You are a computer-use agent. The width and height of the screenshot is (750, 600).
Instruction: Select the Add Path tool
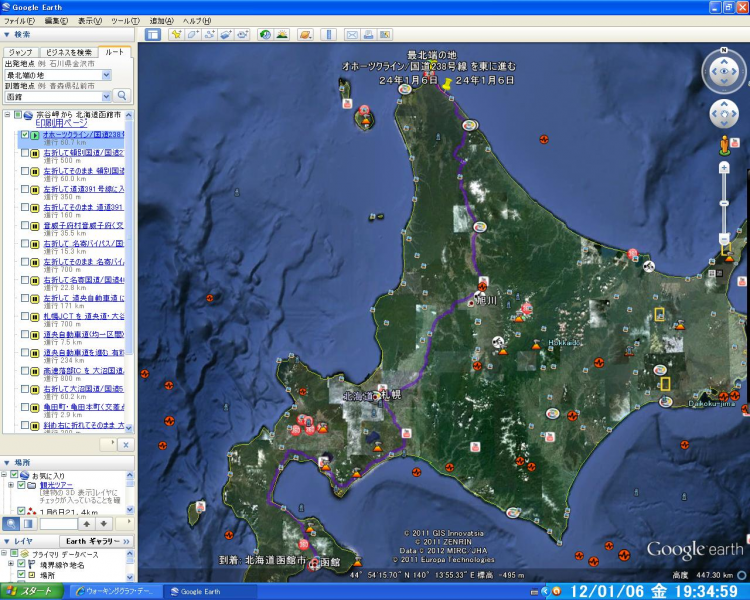click(x=210, y=34)
